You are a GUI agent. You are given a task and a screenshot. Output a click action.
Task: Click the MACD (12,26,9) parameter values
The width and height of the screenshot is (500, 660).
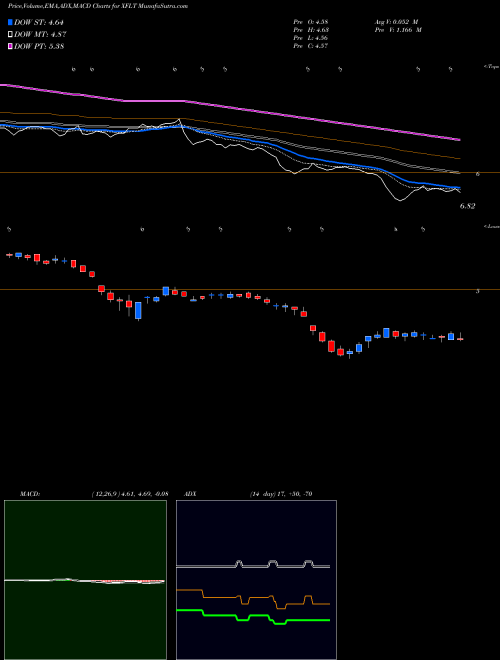tap(130, 494)
